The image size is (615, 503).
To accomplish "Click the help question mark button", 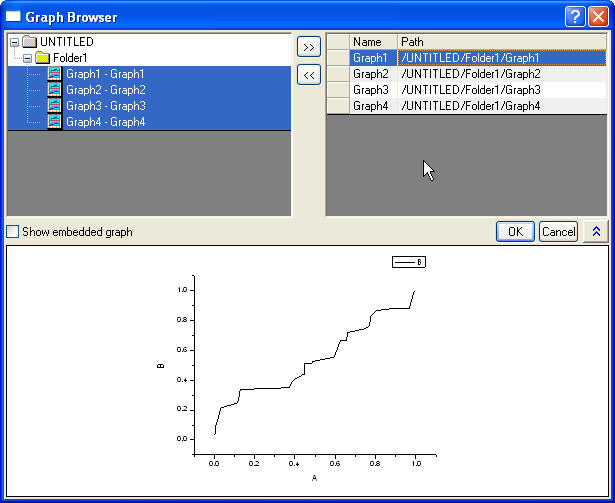I will pos(574,16).
